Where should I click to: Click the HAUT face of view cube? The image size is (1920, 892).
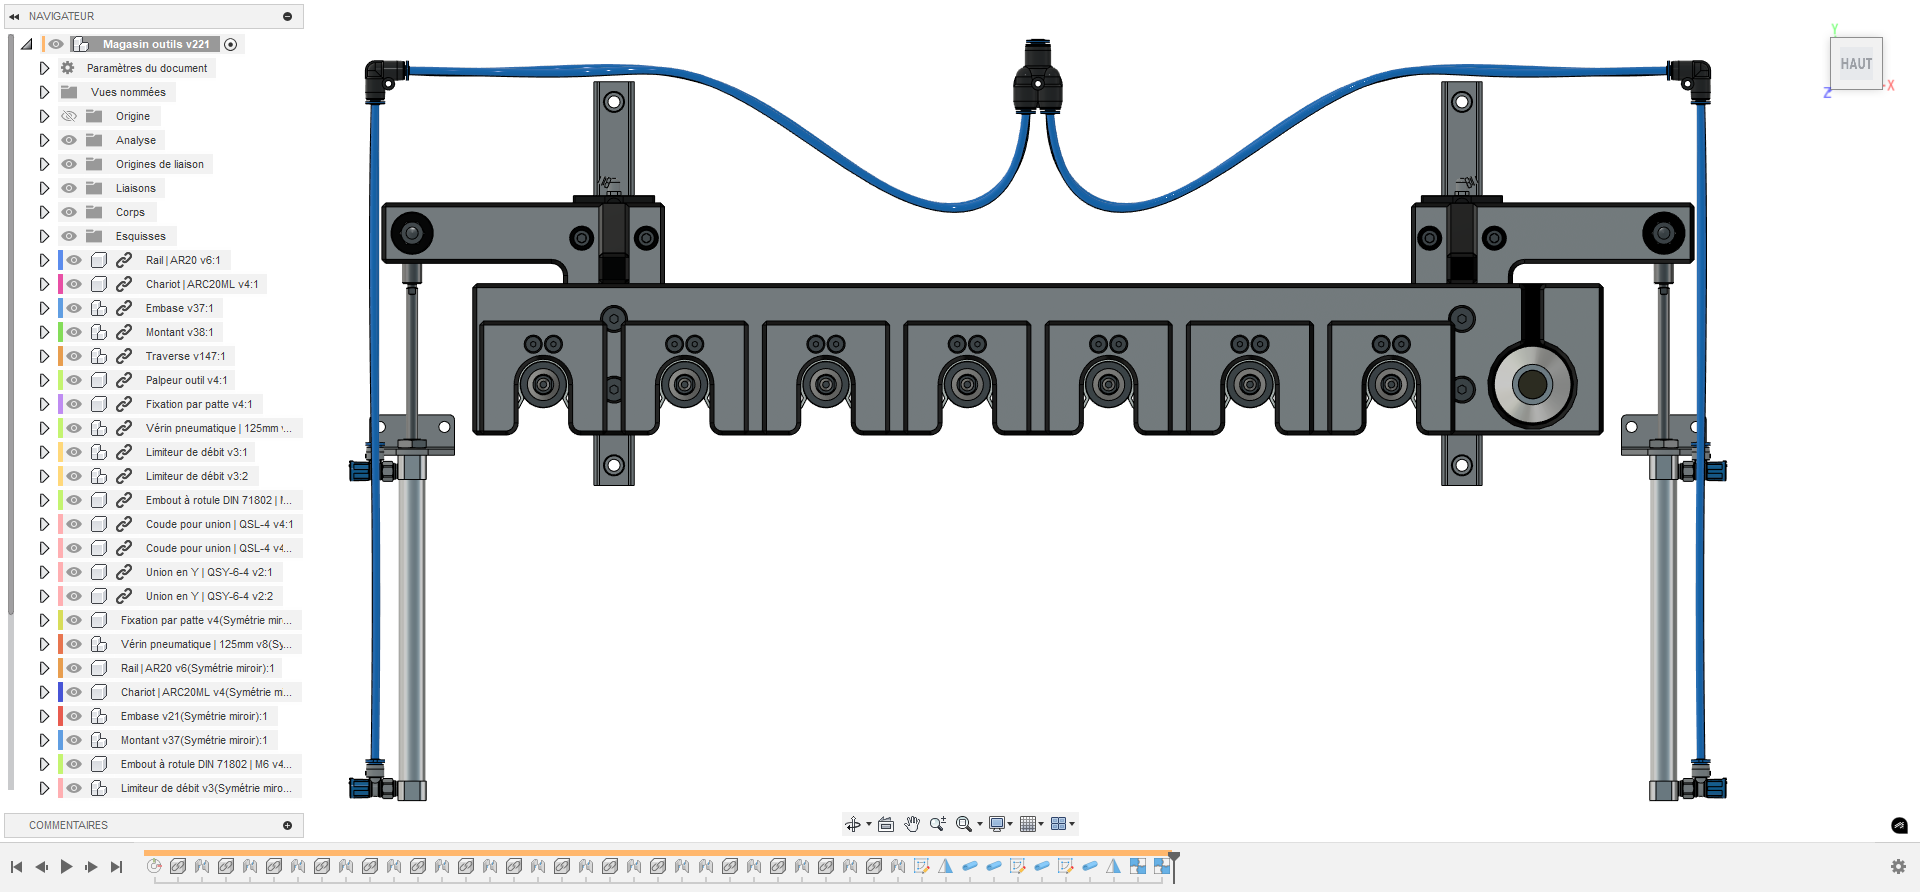[x=1856, y=64]
